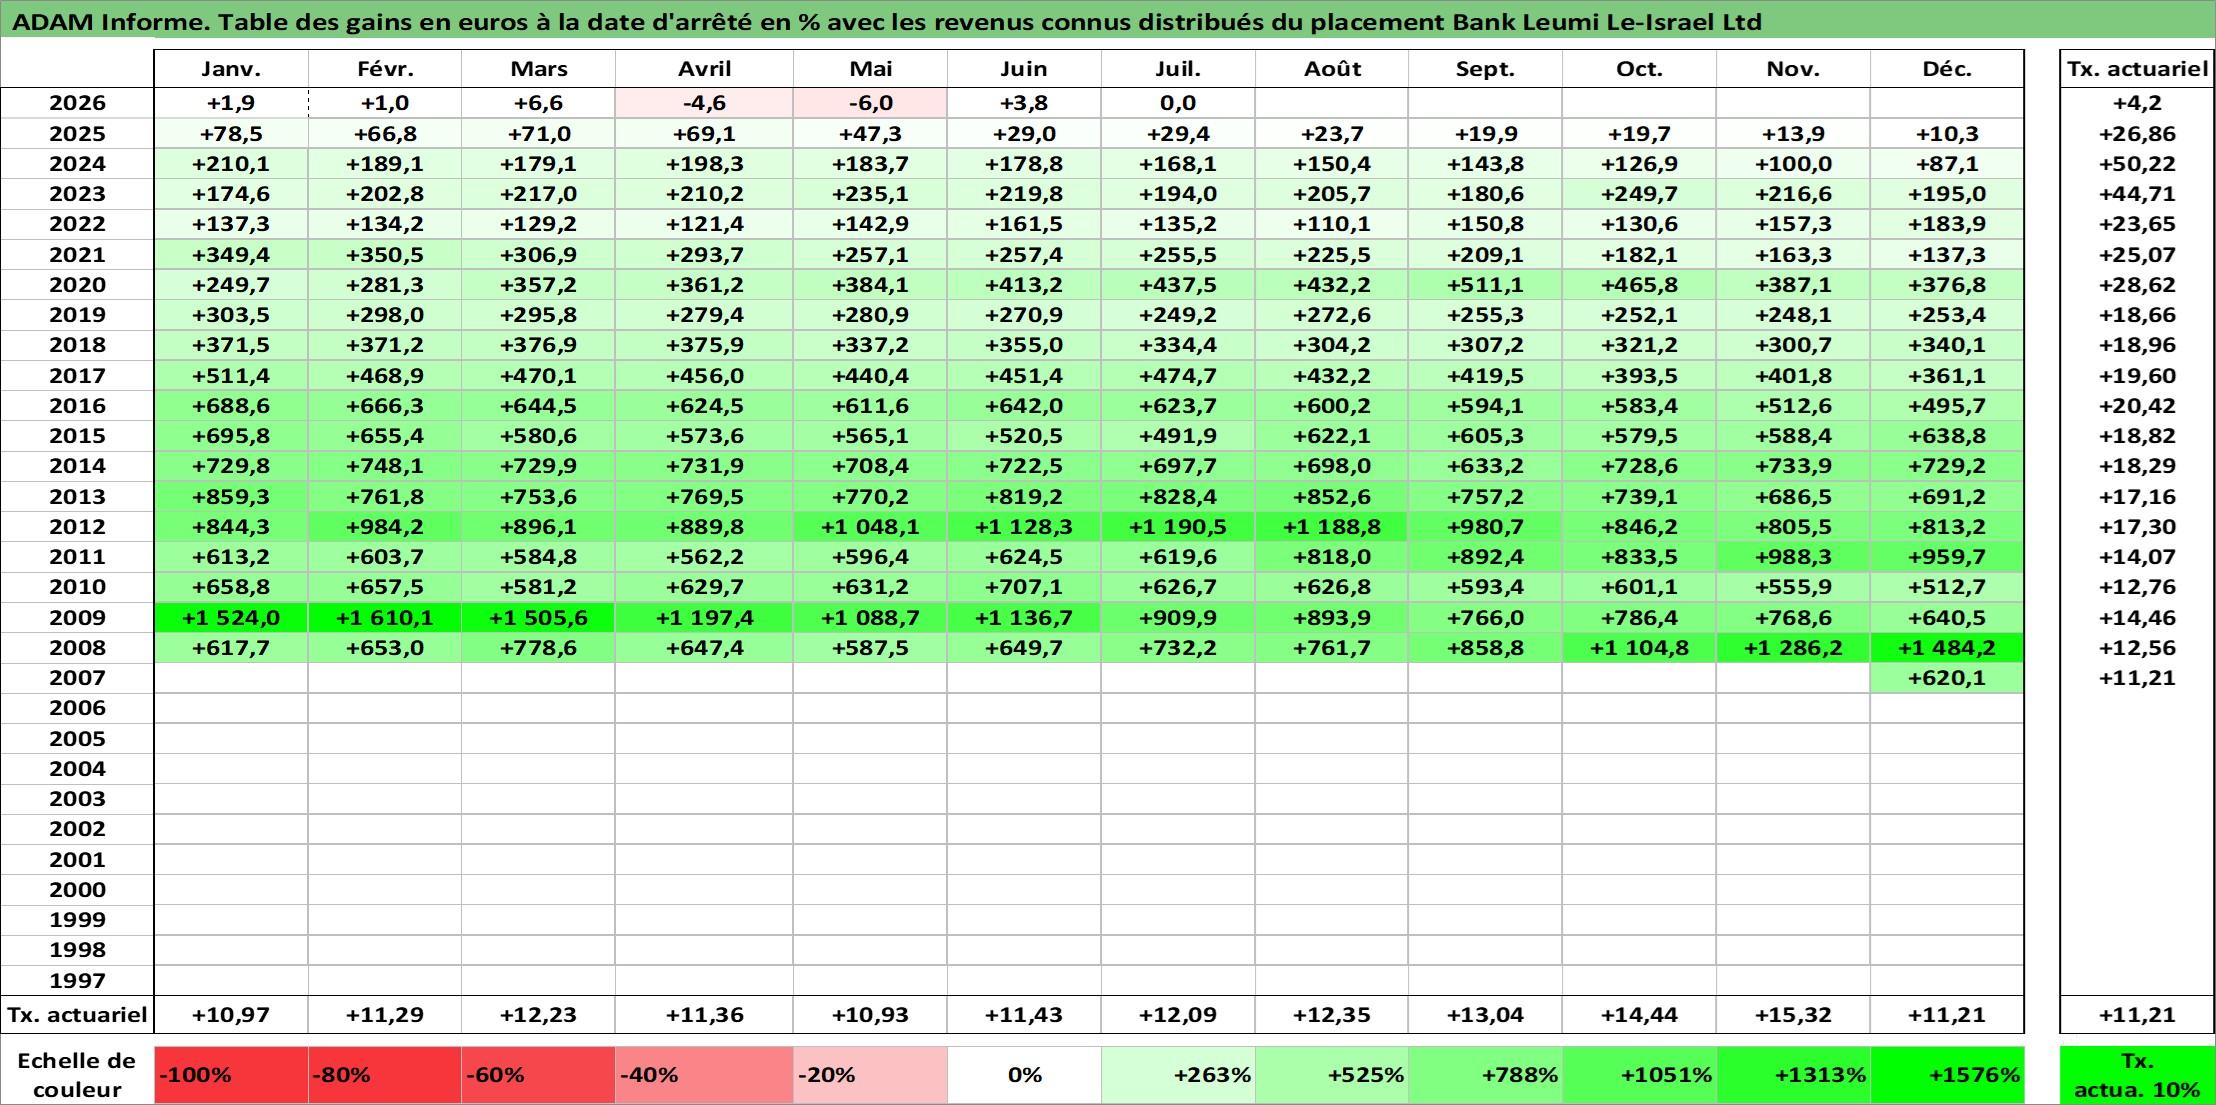Select the 'Tx. actua. 10%' green legend box

tap(2137, 1075)
